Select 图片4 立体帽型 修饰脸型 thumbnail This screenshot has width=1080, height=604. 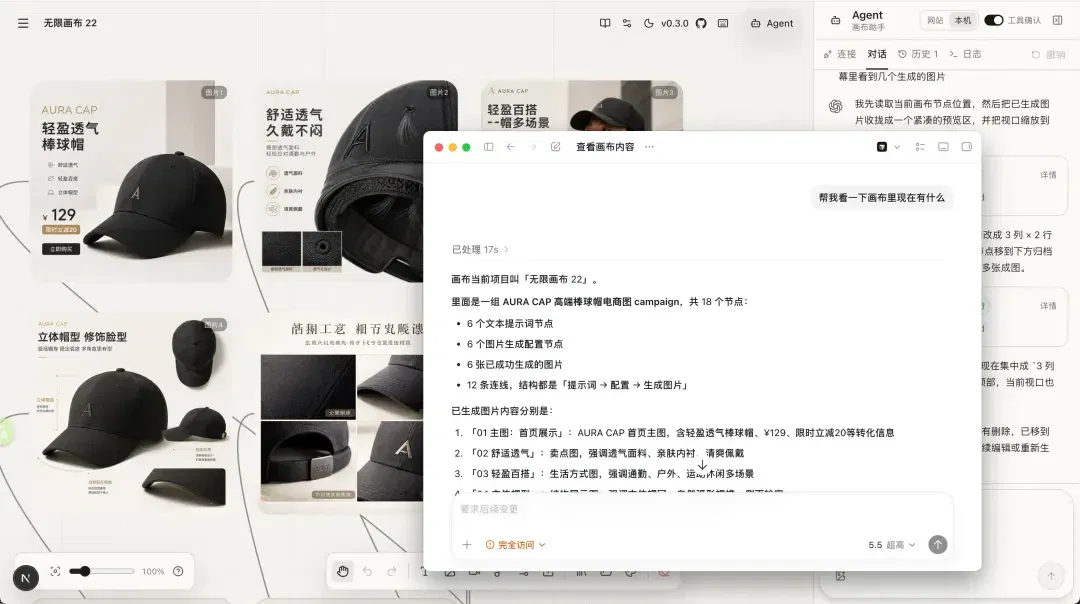(x=132, y=414)
